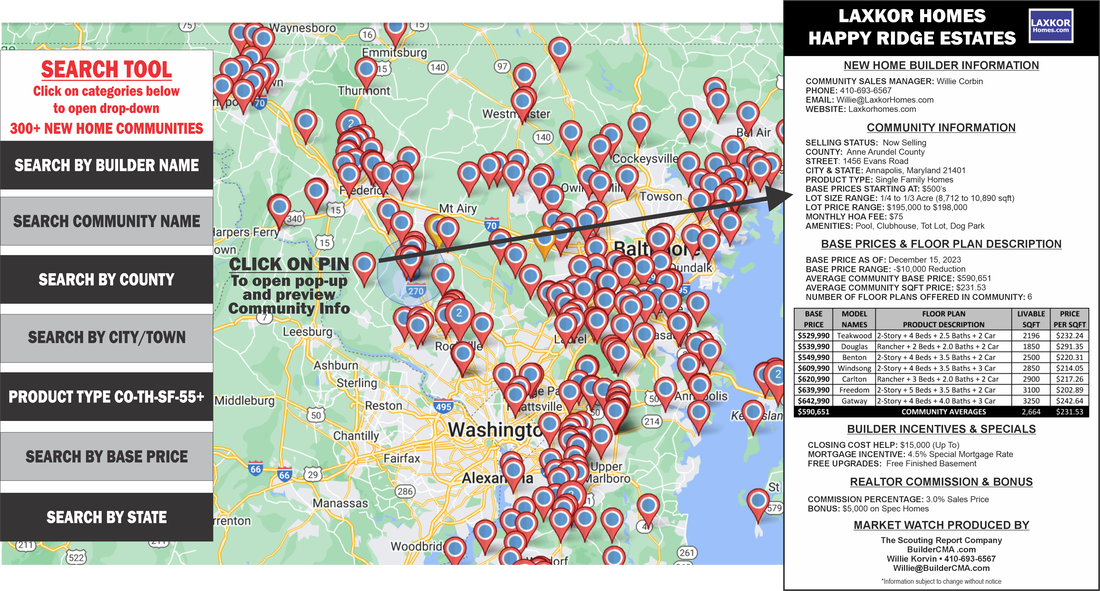Open the Search By Builder Name drop-down
The image size is (1100, 591).
click(107, 166)
